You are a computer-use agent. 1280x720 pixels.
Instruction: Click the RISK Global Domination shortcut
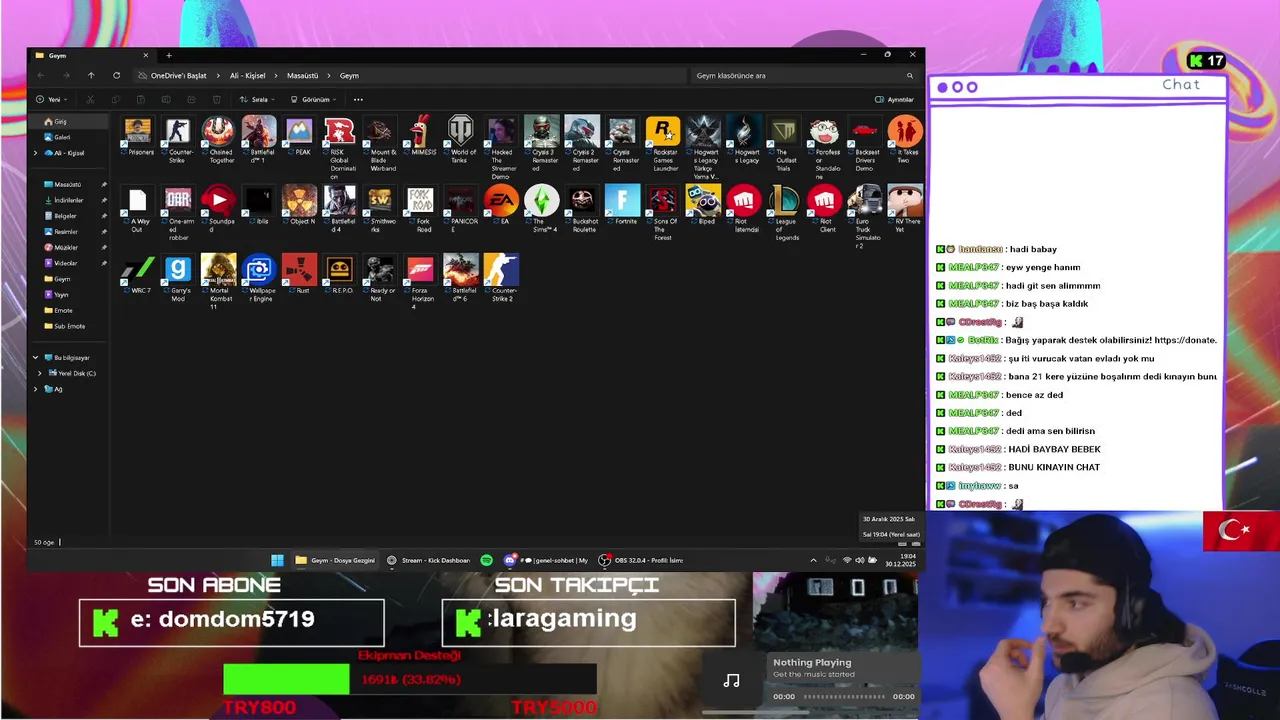[339, 148]
